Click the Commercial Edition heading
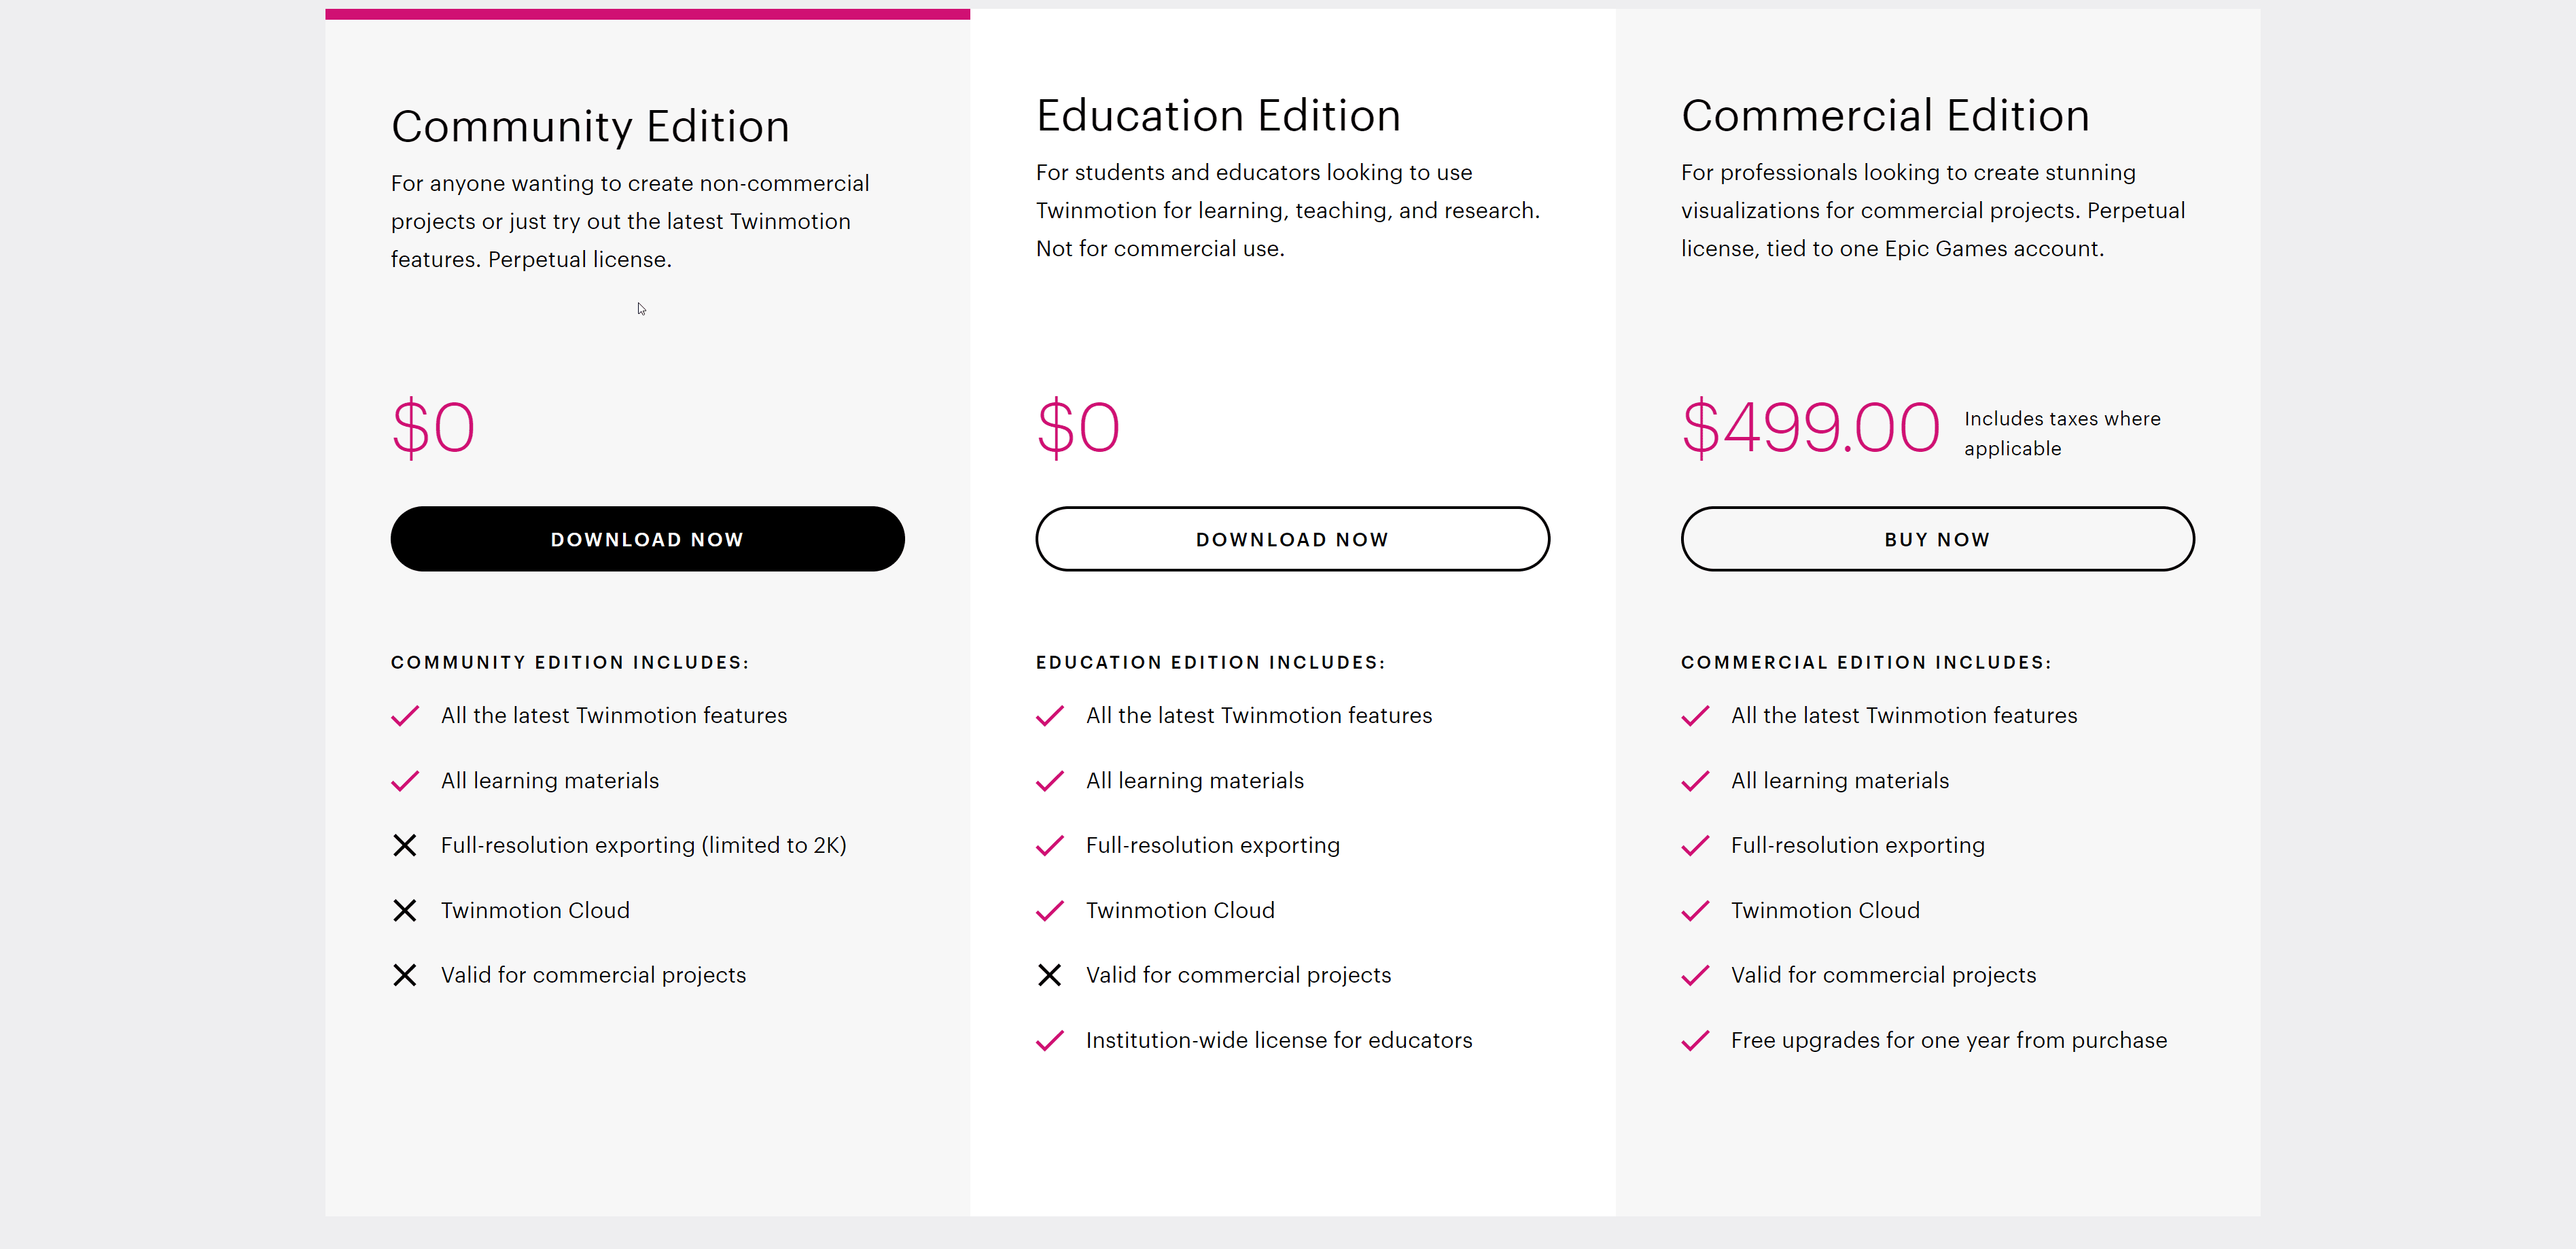Viewport: 2576px width, 1249px height. (1885, 116)
